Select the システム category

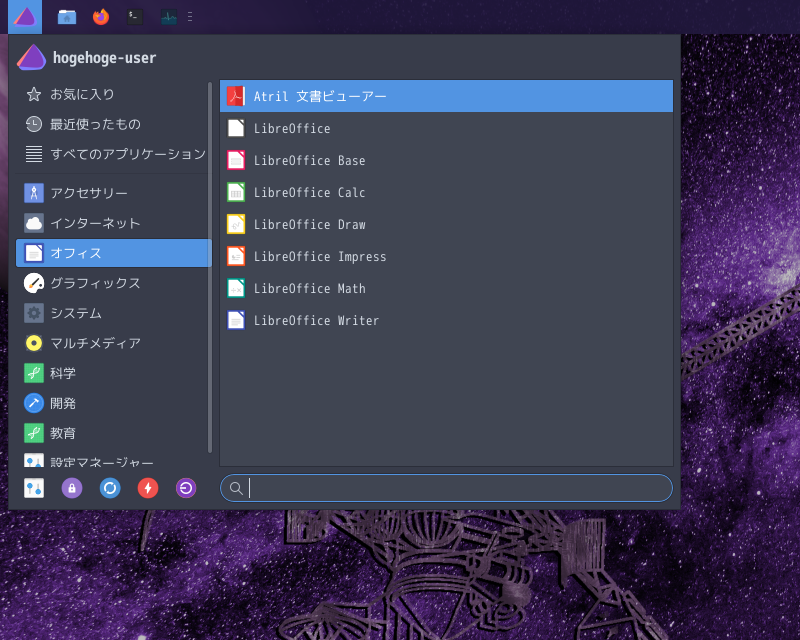click(x=112, y=313)
